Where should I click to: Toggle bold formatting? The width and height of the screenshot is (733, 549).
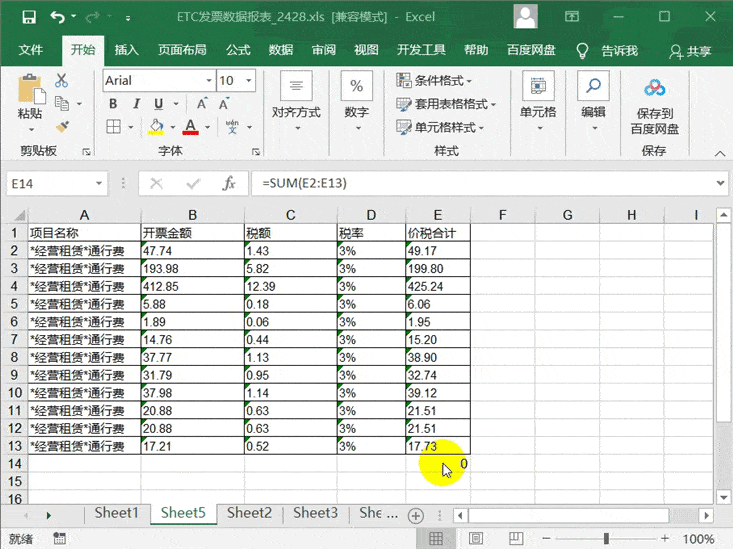tap(113, 104)
